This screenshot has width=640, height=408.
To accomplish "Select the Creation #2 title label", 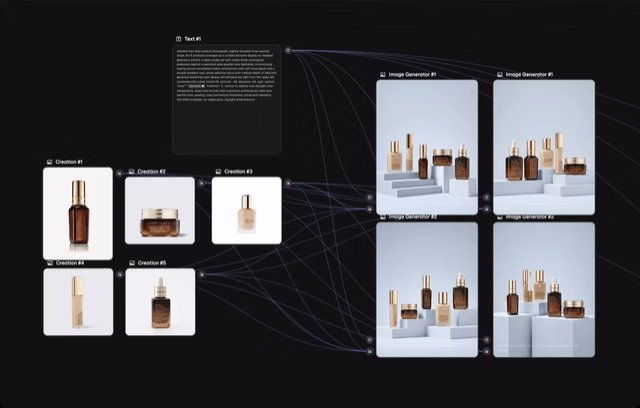I will [x=151, y=172].
